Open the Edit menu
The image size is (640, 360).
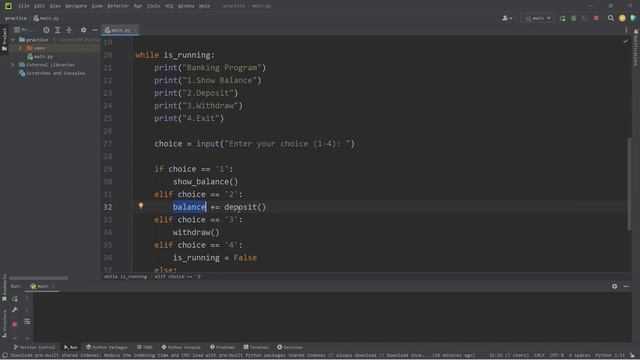40,6
